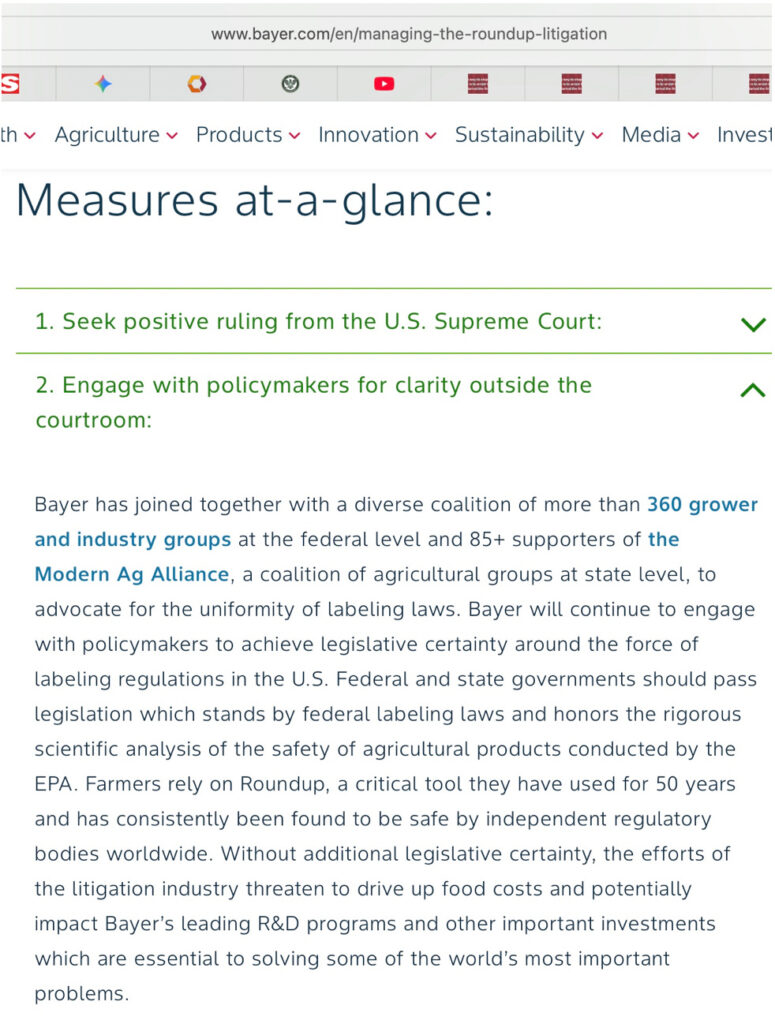
Task: Click the chevron next to Media
Action: [693, 136]
